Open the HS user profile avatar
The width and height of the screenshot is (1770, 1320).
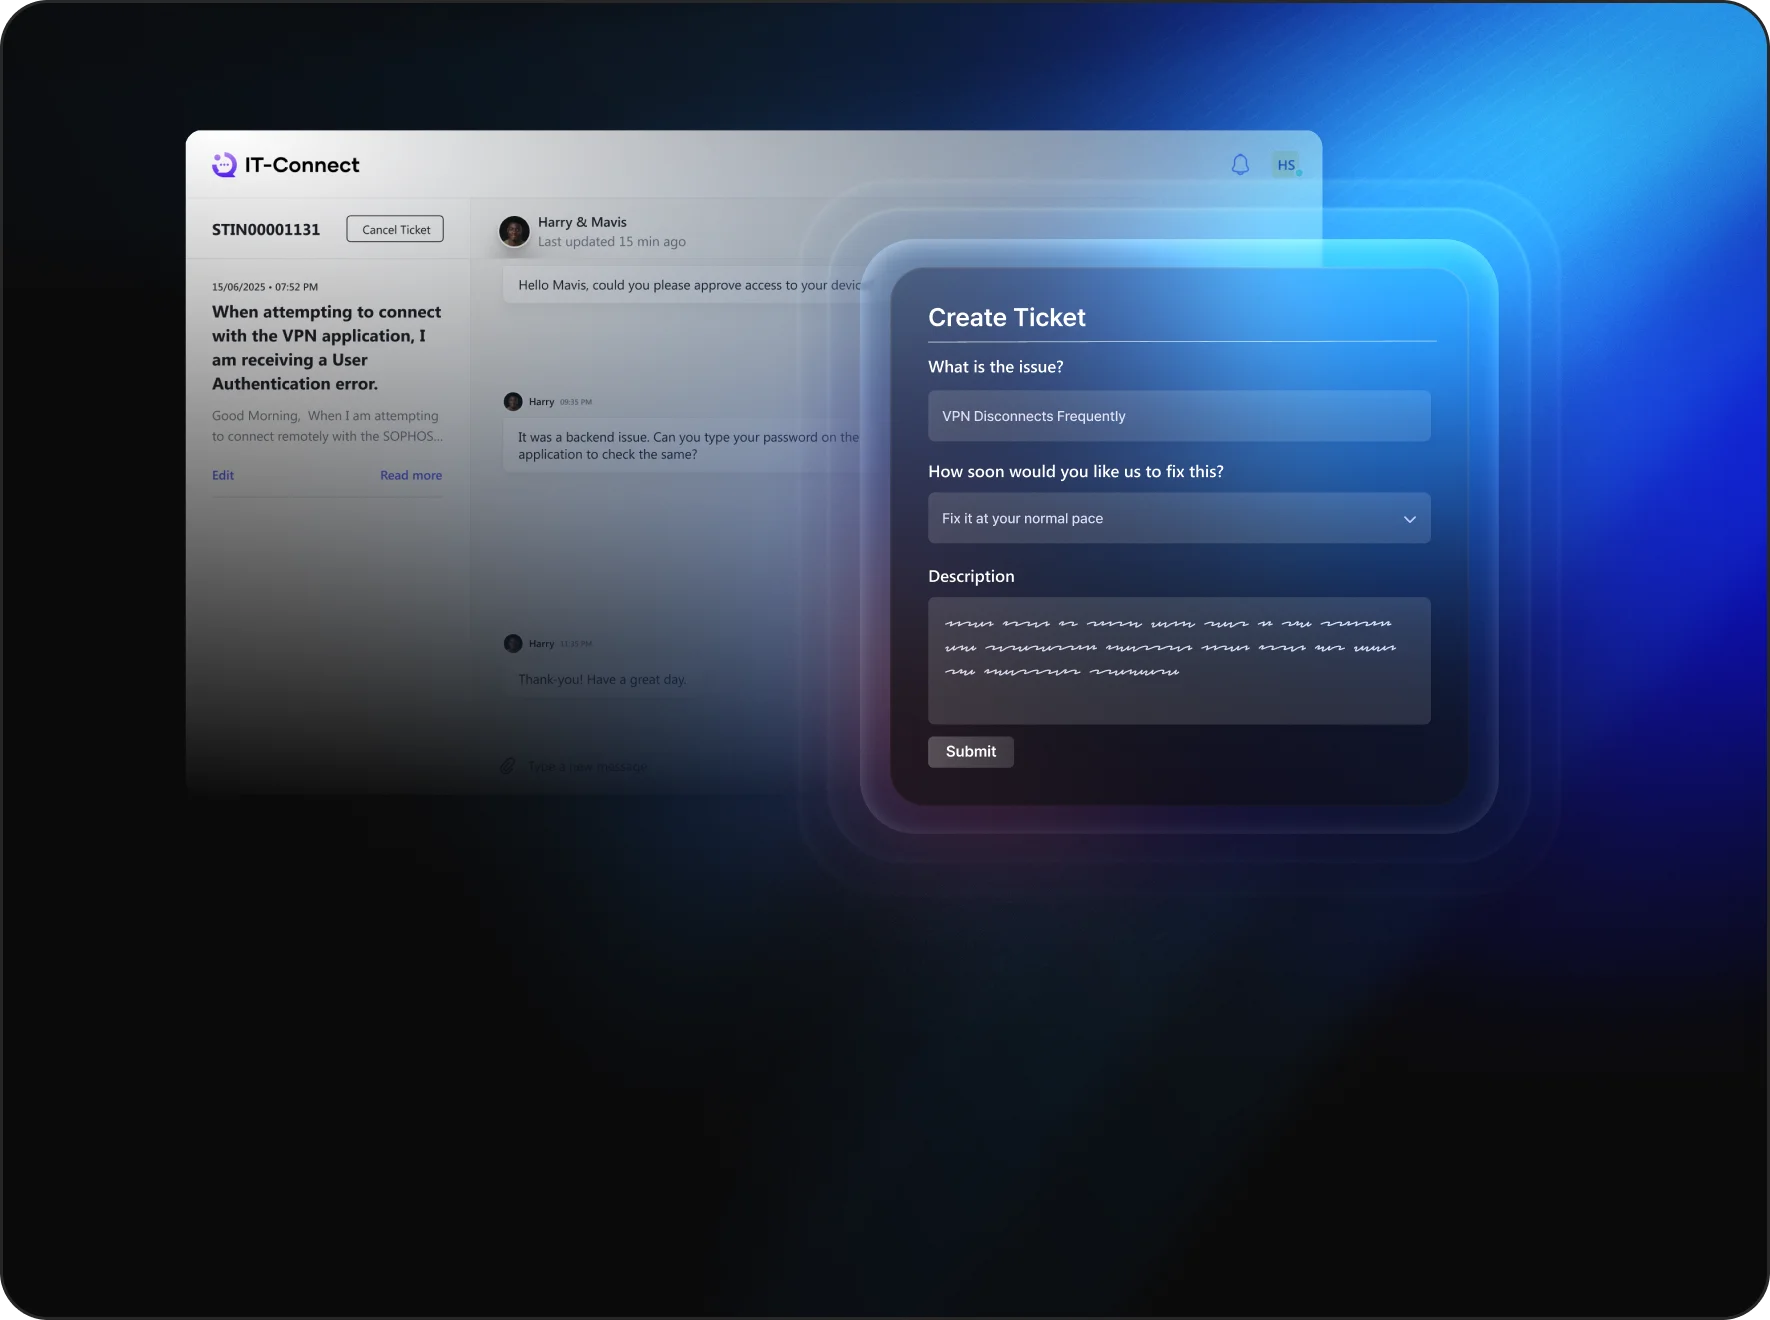click(x=1286, y=165)
